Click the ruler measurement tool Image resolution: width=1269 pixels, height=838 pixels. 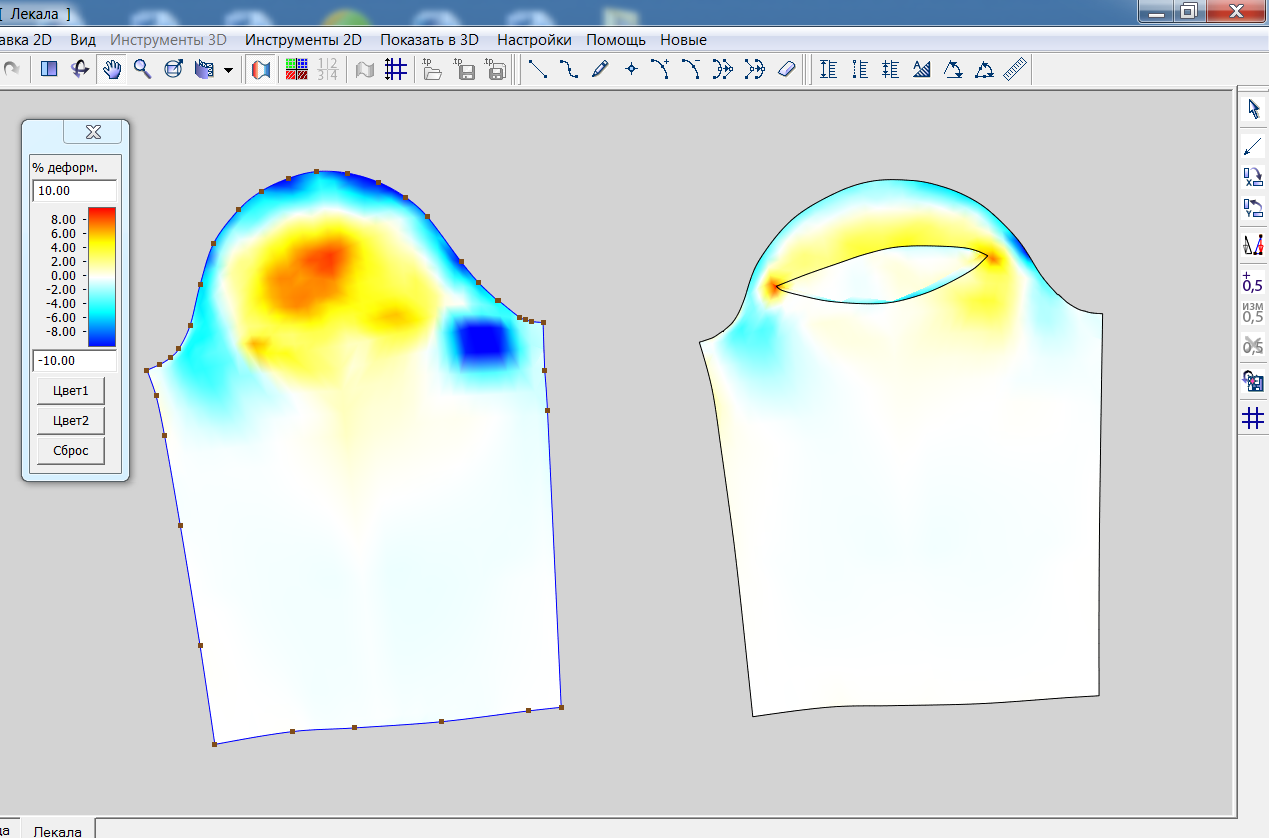1015,69
